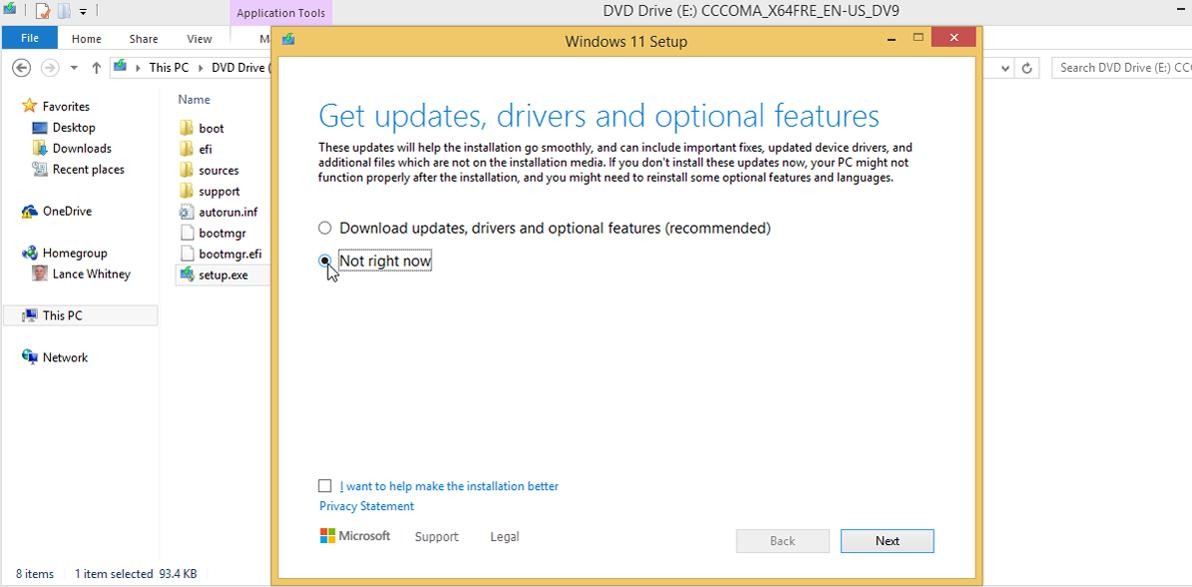Viewport: 1192px width, 587px height.
Task: Click the Network icon in navigation pane
Action: (29, 357)
